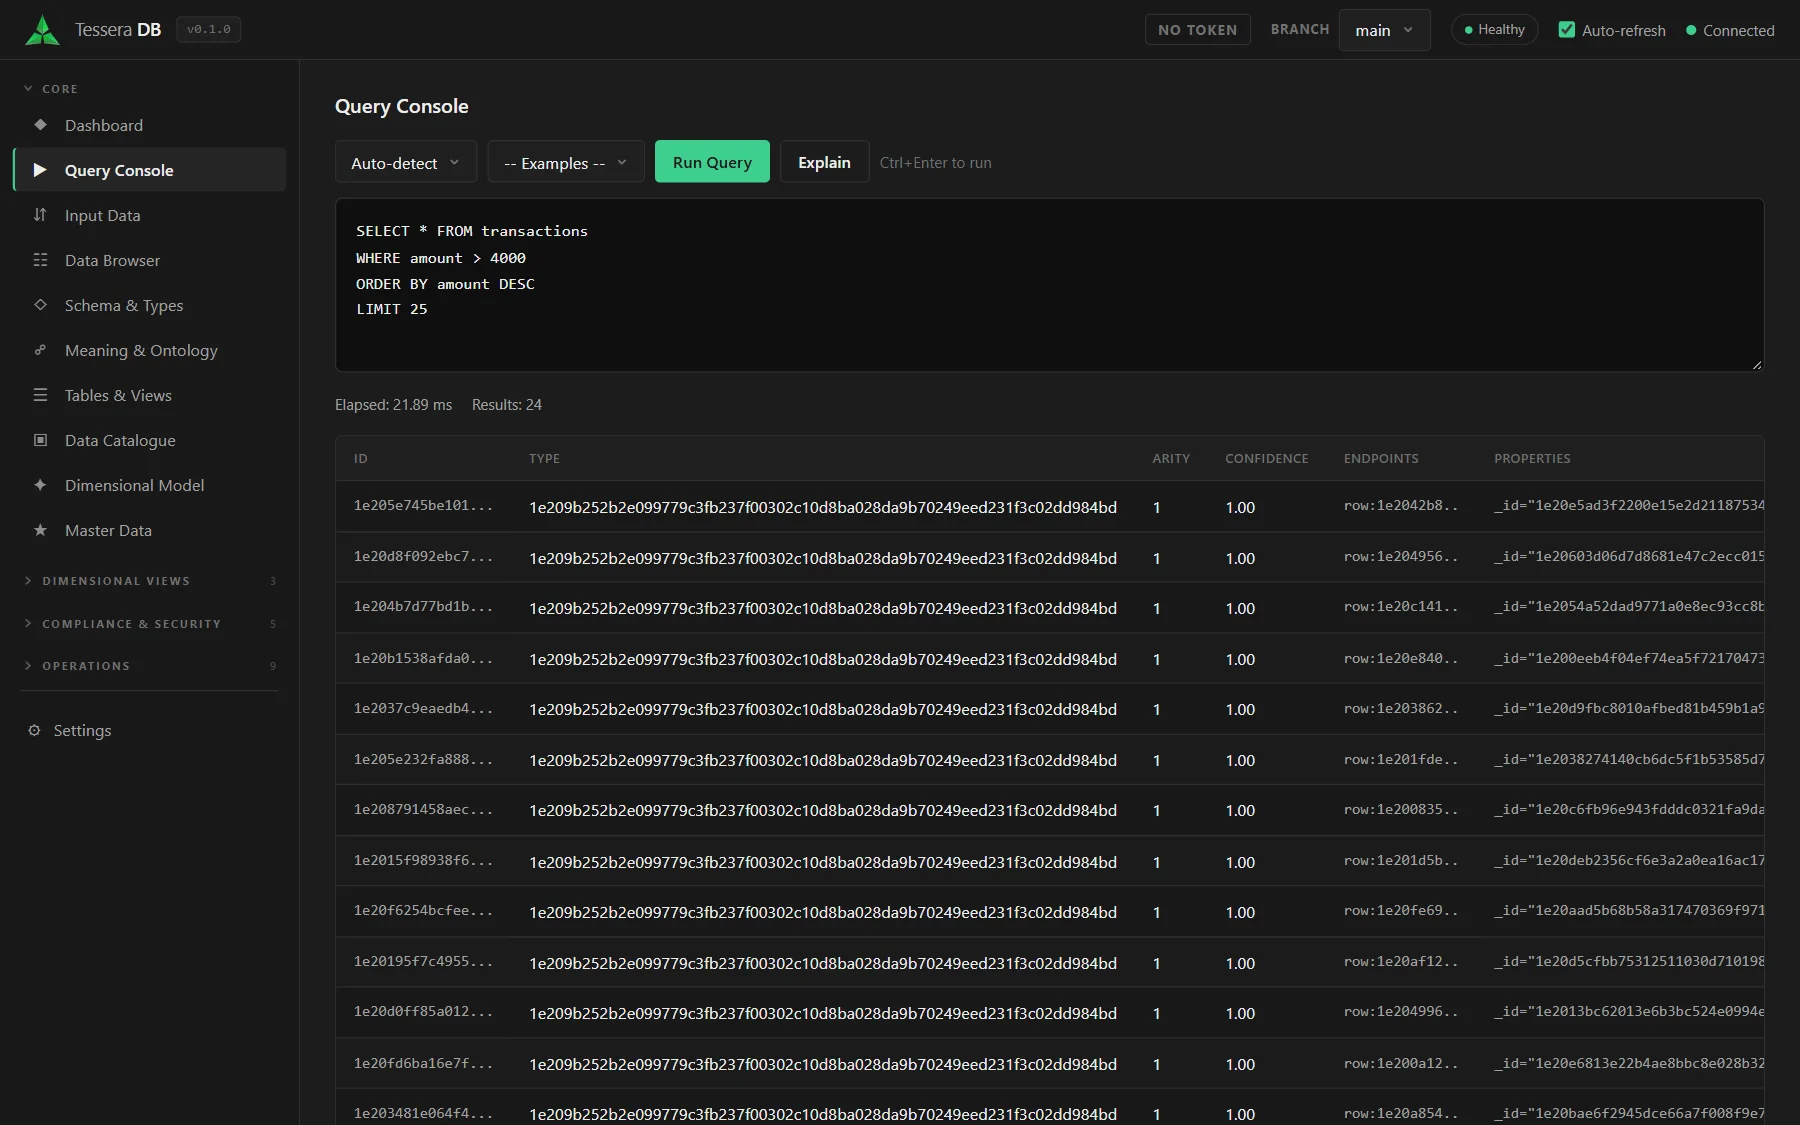Click the TYPE column header
The width and height of the screenshot is (1800, 1125).
coord(544,458)
